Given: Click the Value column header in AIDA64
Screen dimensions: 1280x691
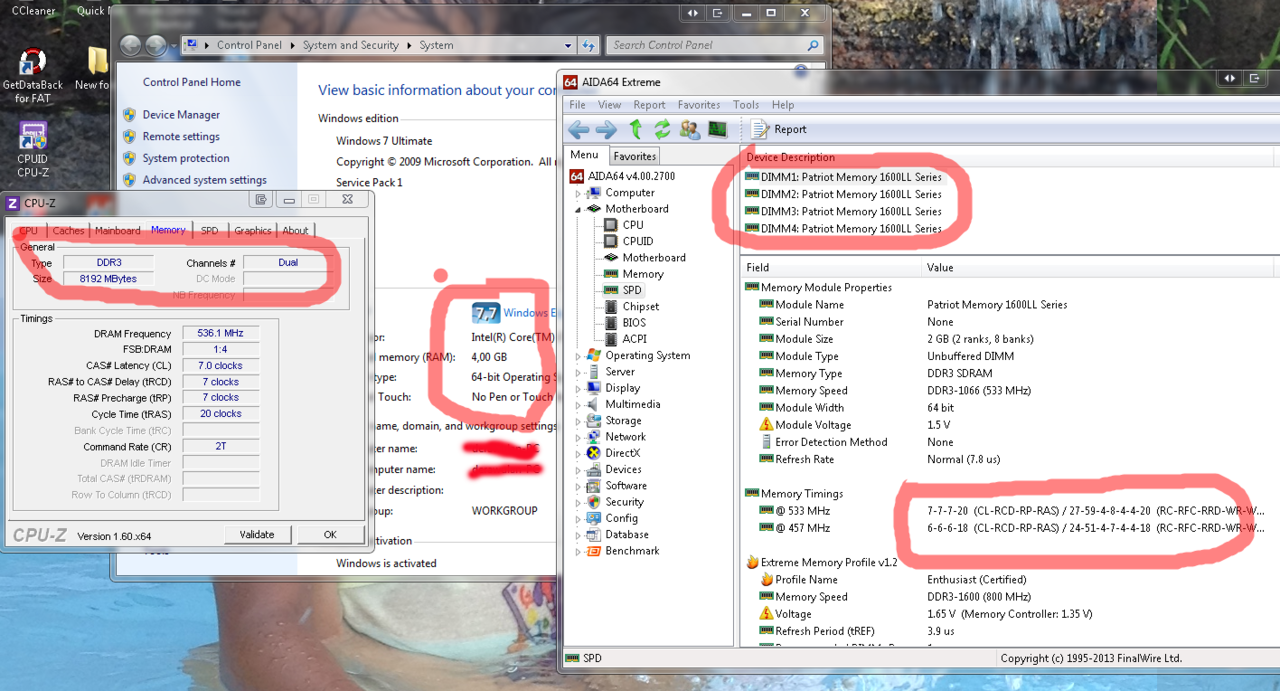Looking at the screenshot, I should point(1100,267).
